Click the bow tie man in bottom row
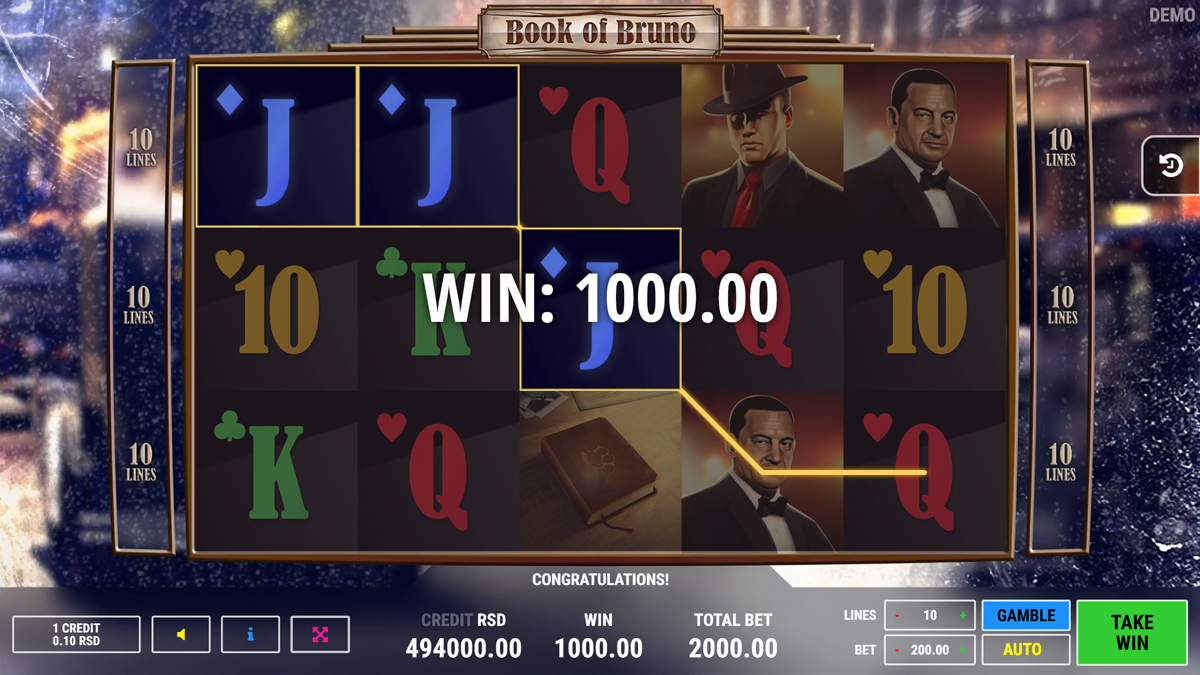Screen dimensions: 1200x675 [x=762, y=471]
